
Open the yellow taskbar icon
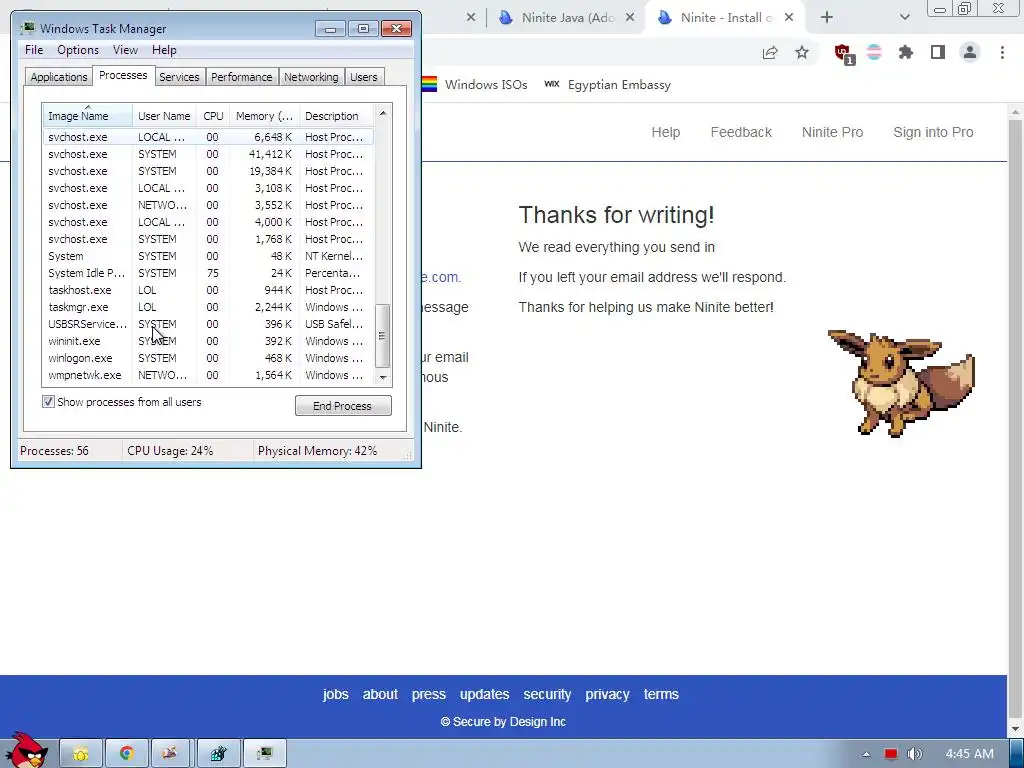(81, 754)
